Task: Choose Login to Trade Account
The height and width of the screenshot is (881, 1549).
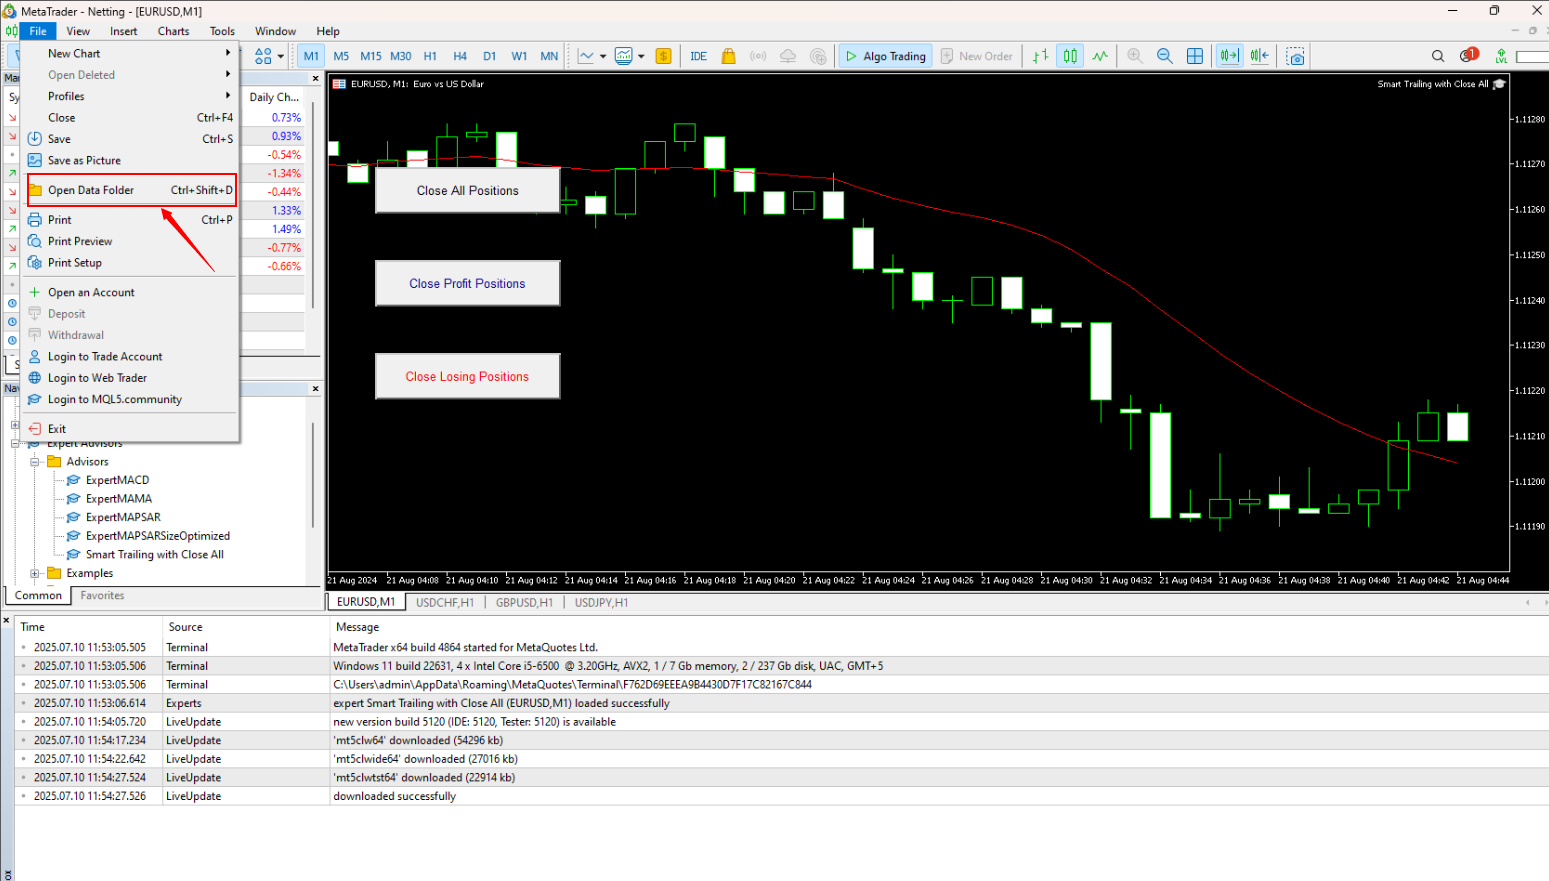Action: coord(130,357)
